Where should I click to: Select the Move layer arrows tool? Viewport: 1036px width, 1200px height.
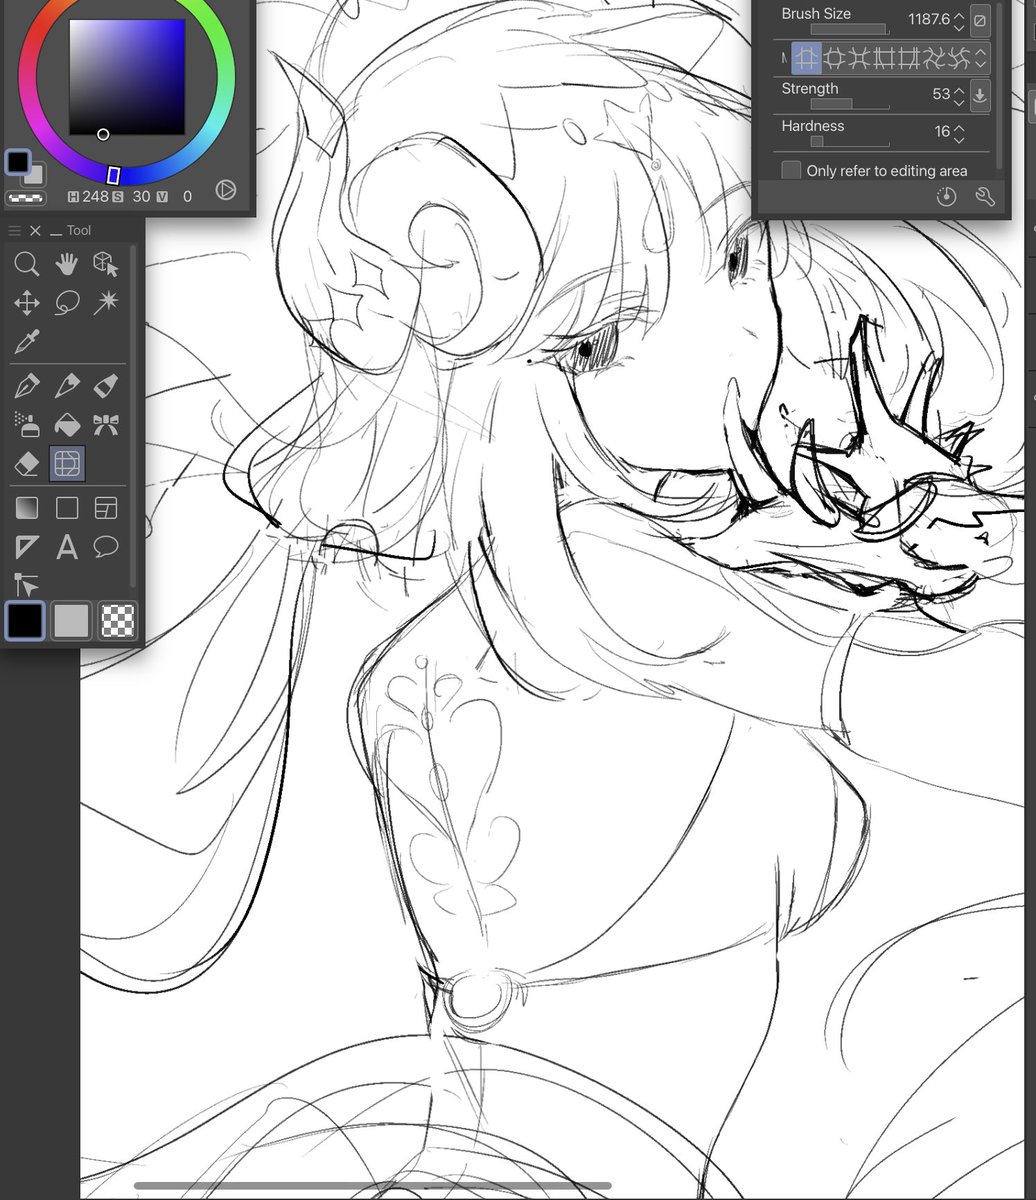pyautogui.click(x=27, y=303)
